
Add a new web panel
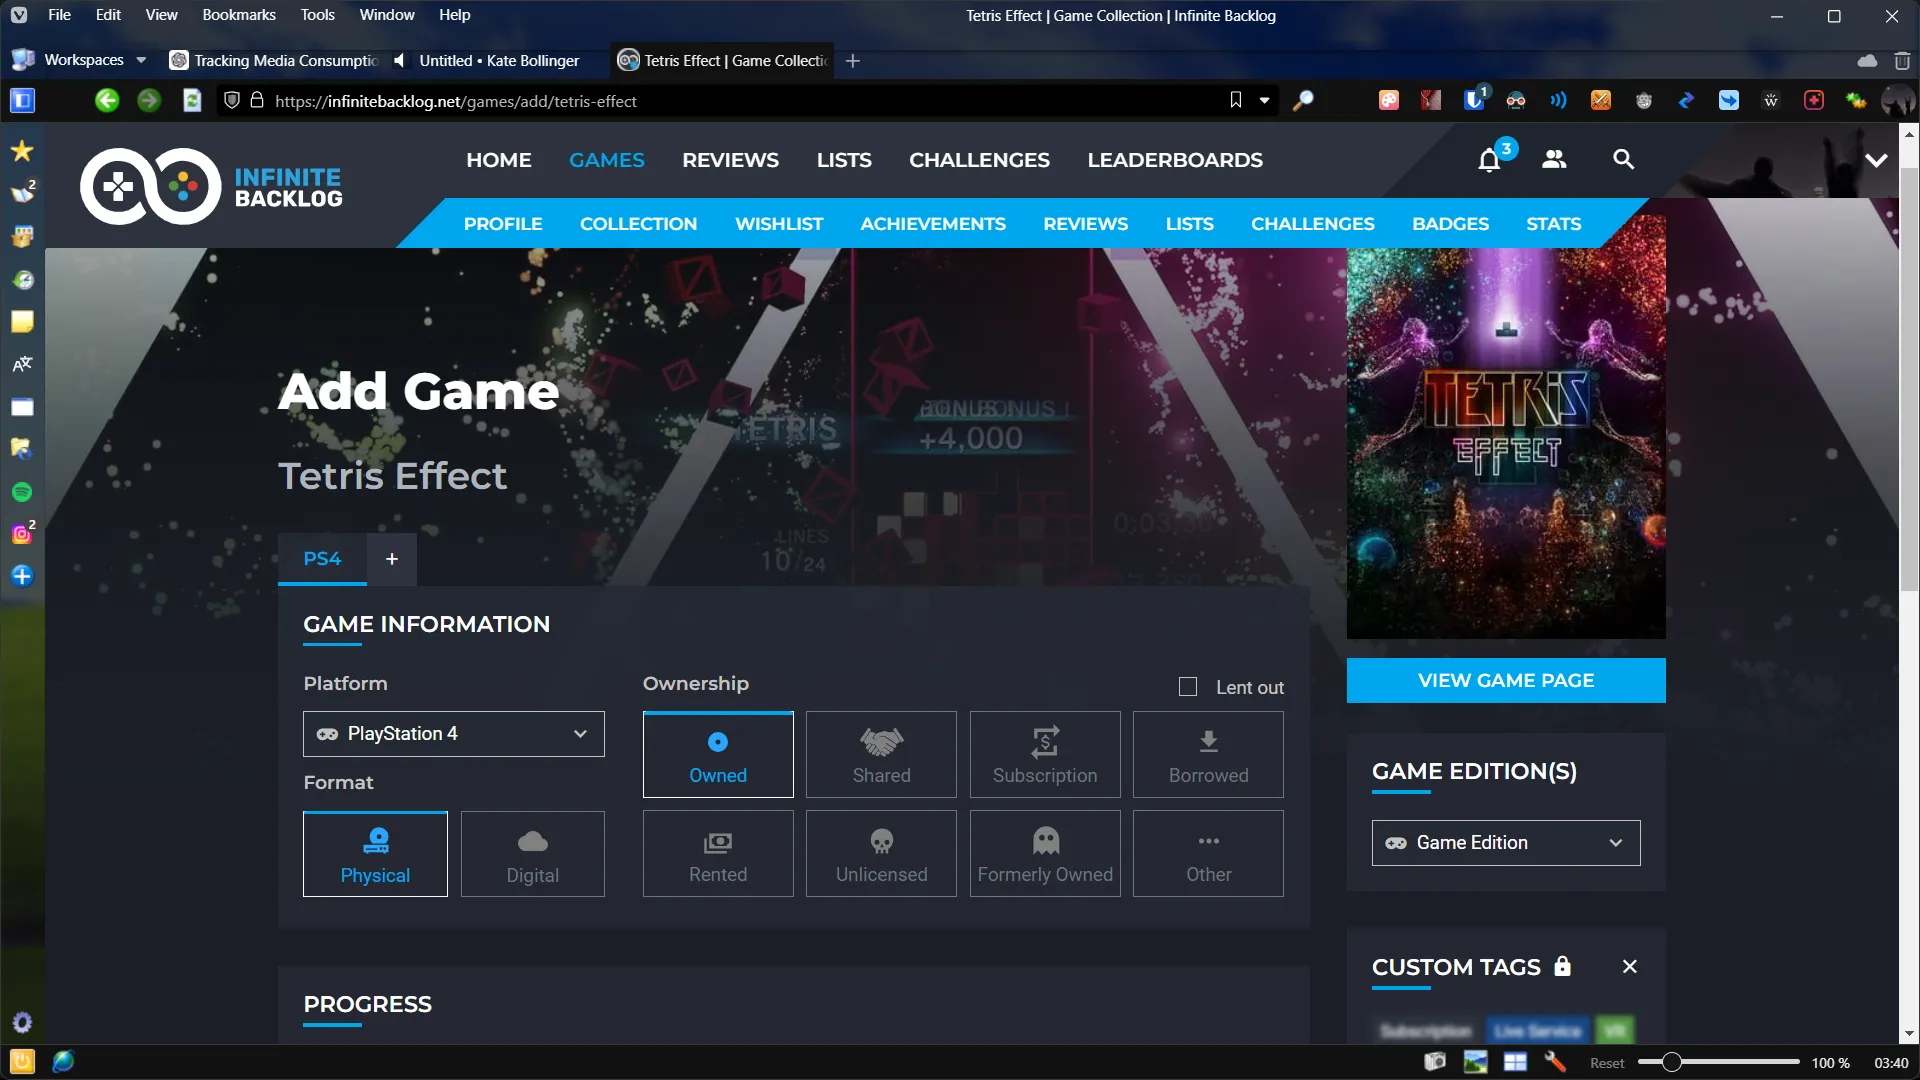22,576
